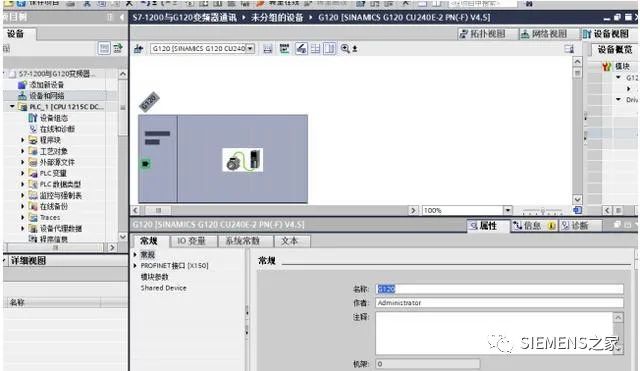Expand the 监控与强制表 folder

click(x=22, y=195)
